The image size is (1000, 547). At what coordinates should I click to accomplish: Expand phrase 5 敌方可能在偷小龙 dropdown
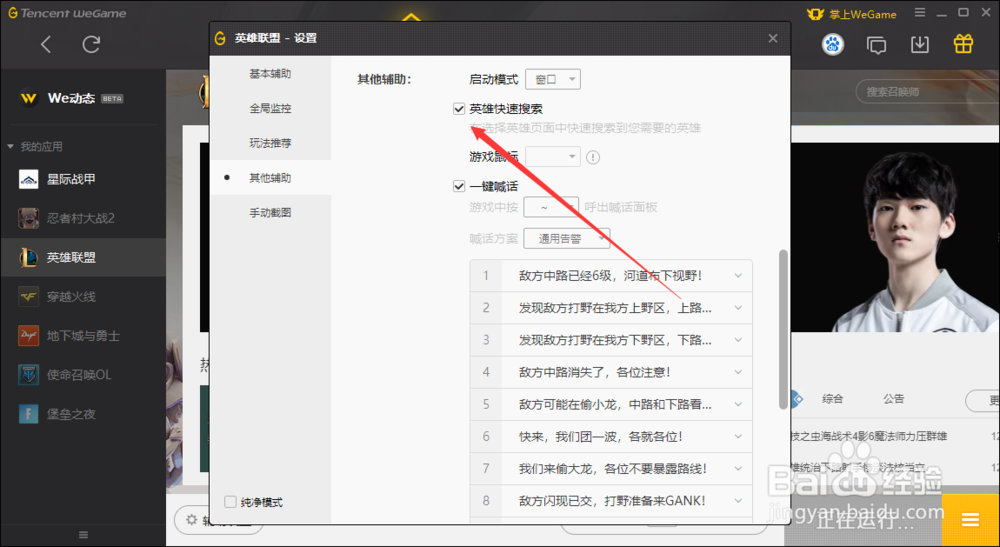pyautogui.click(x=738, y=404)
